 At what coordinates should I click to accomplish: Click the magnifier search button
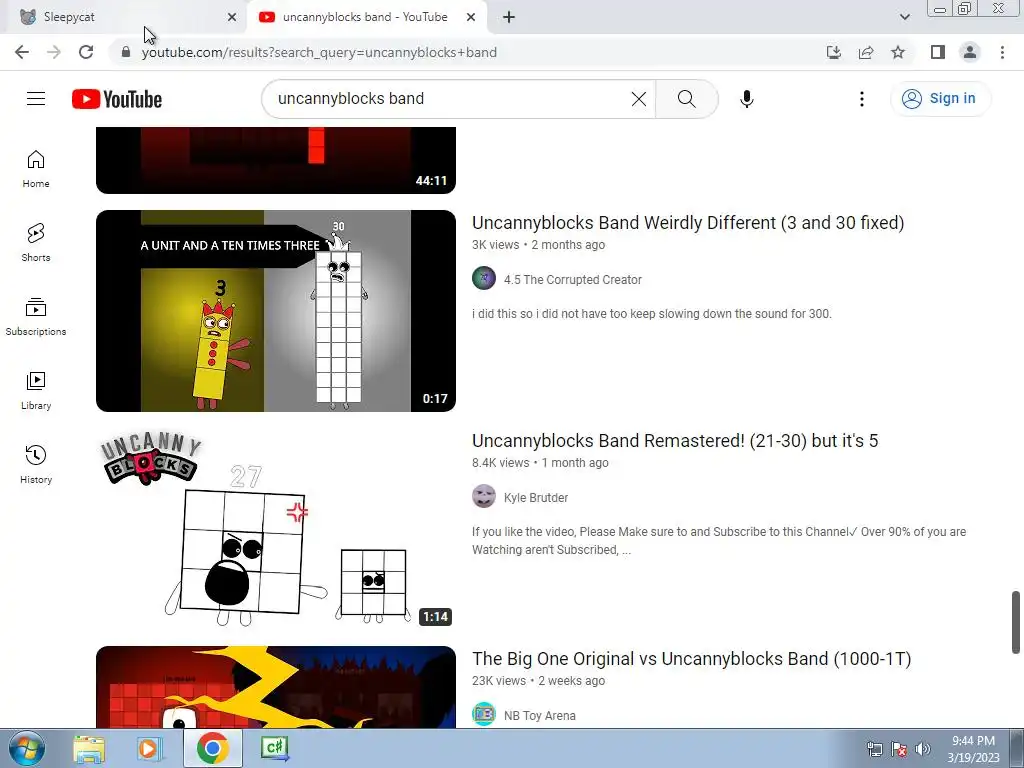point(686,99)
